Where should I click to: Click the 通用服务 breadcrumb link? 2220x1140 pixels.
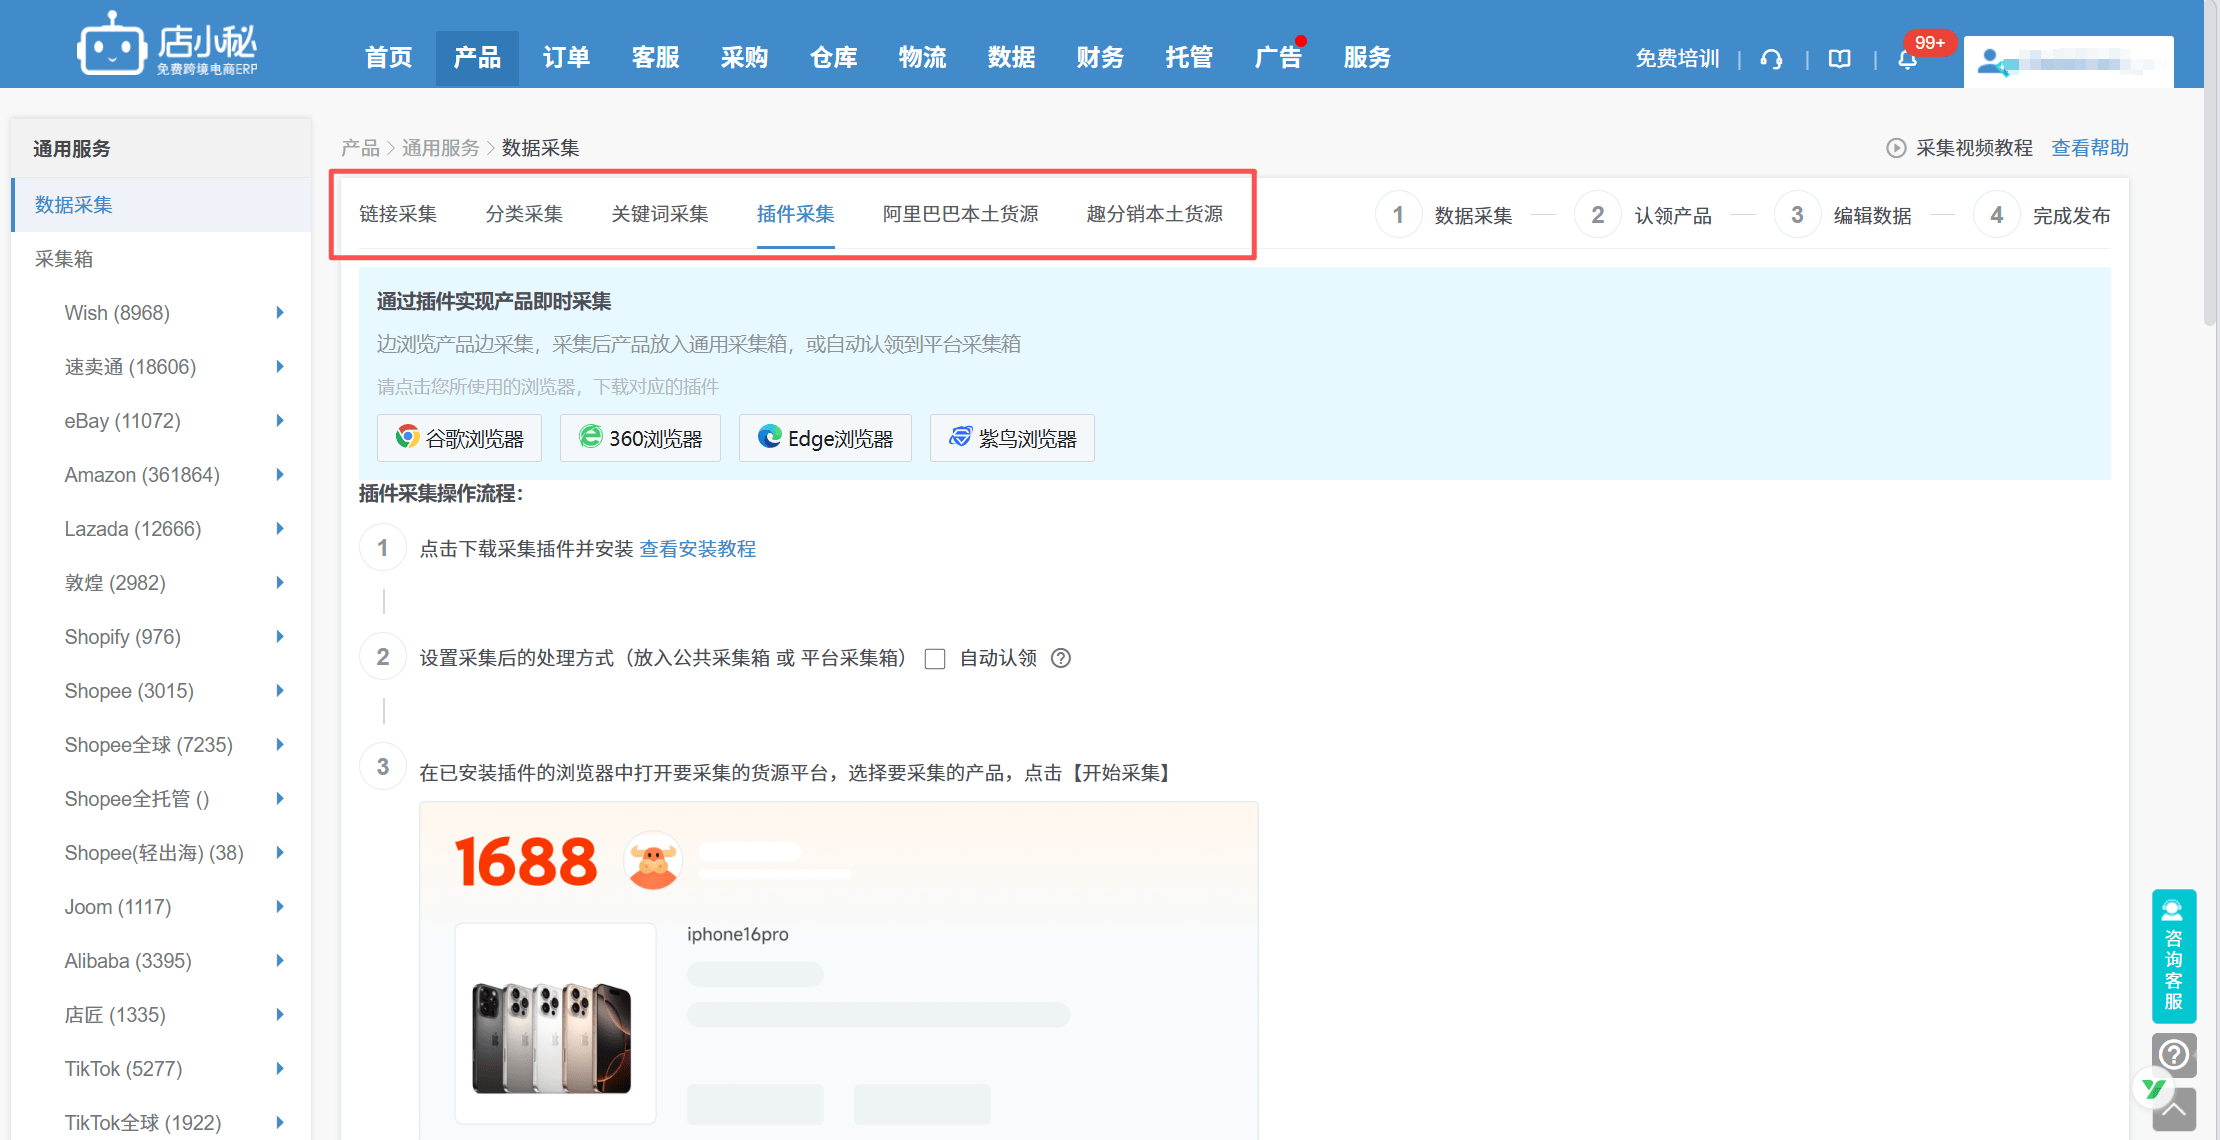tap(441, 148)
